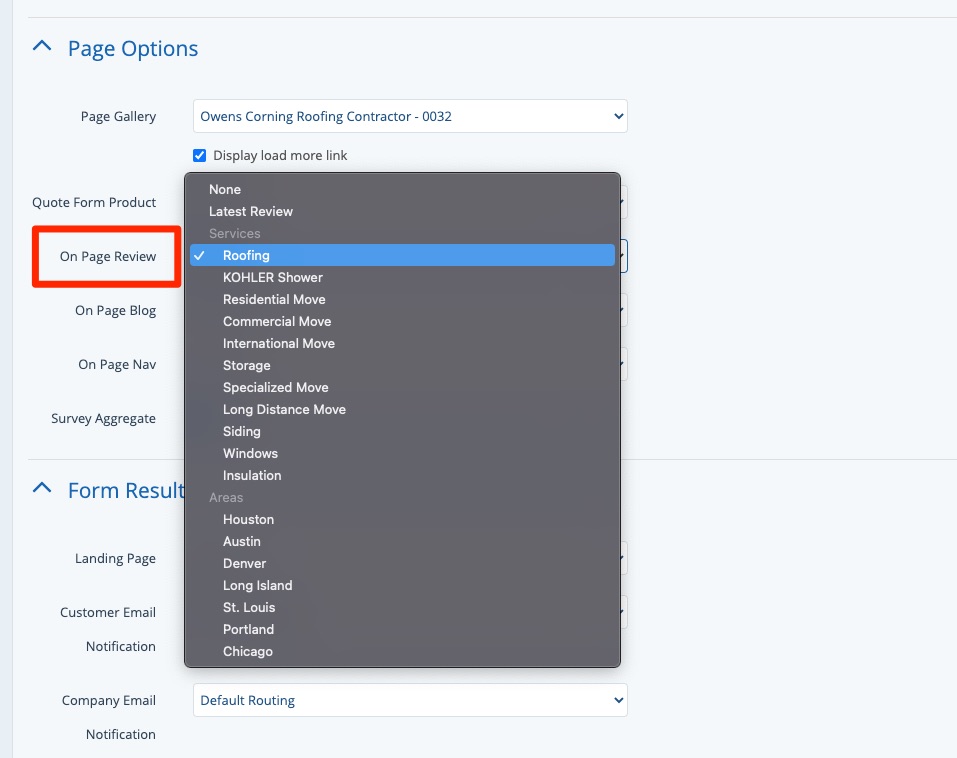Select the checked Roofing option
The image size is (957, 758).
[246, 255]
